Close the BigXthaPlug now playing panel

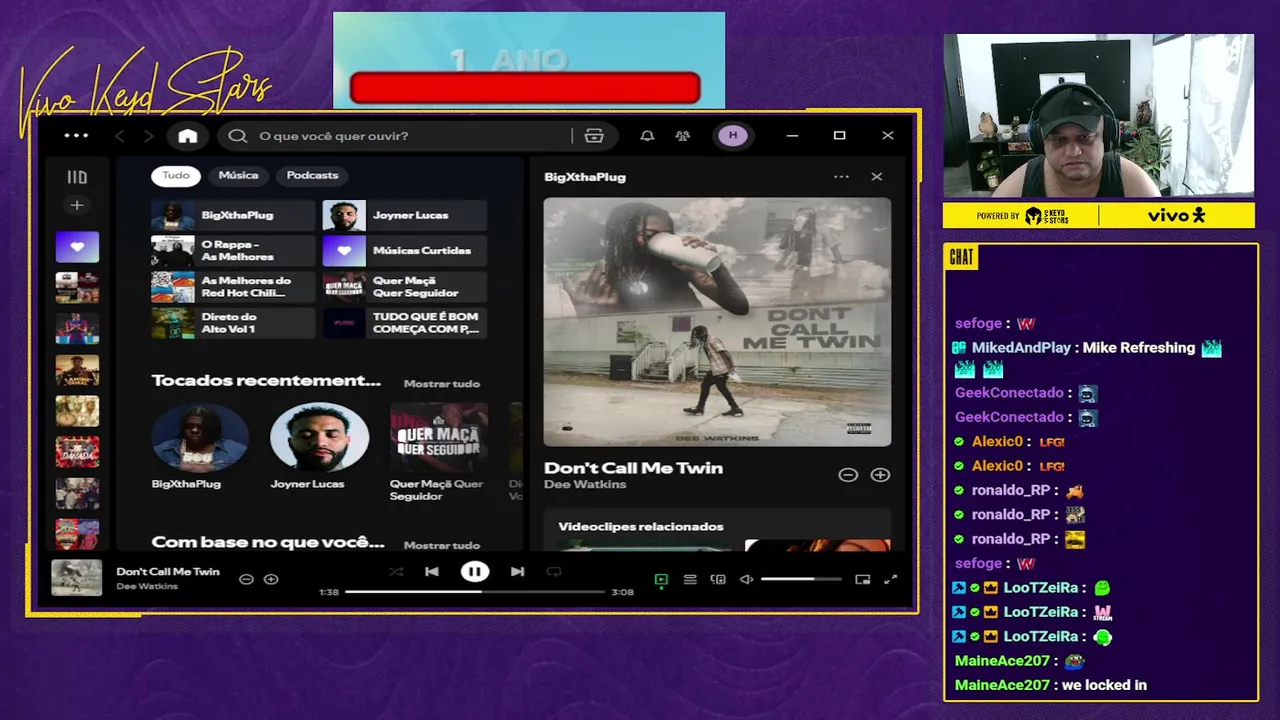click(877, 177)
